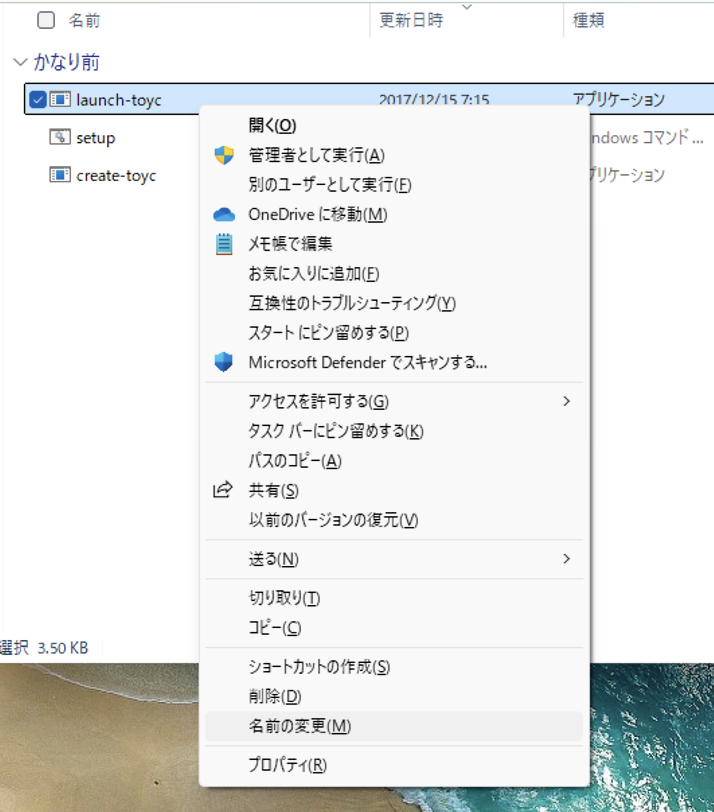Screen dimensions: 714x812
Task: Click the launch-toyc file name
Action: [x=119, y=99]
